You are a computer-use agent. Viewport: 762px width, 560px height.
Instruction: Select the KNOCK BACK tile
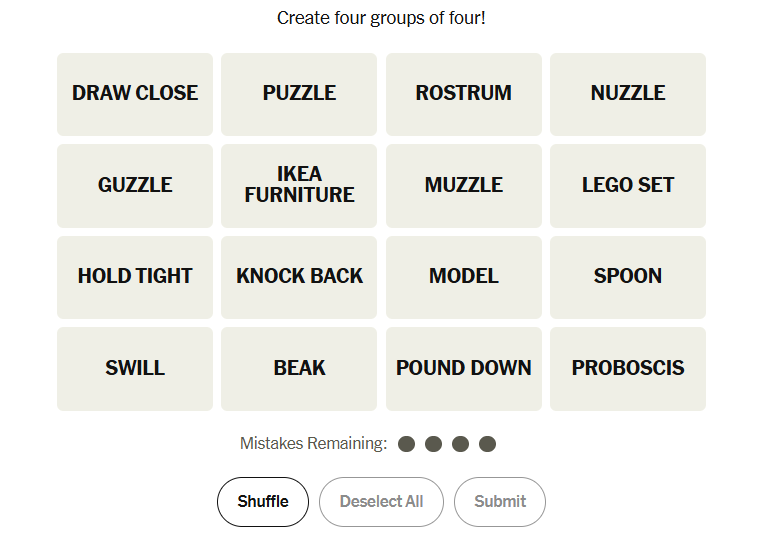point(299,277)
